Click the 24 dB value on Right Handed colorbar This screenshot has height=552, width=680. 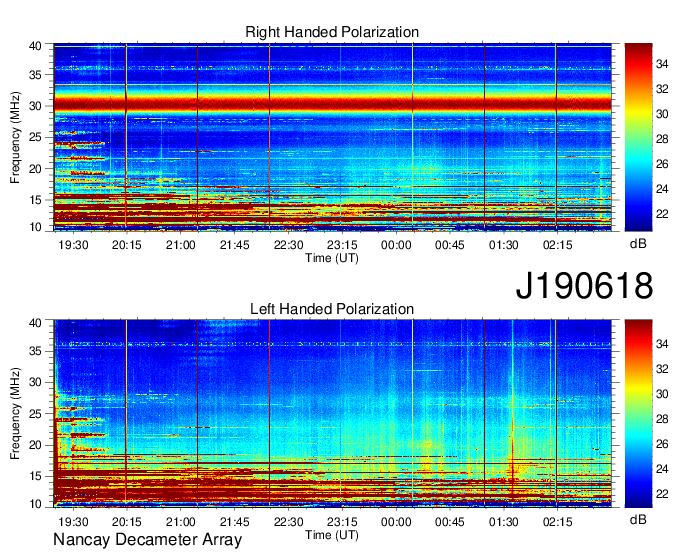(x=662, y=189)
